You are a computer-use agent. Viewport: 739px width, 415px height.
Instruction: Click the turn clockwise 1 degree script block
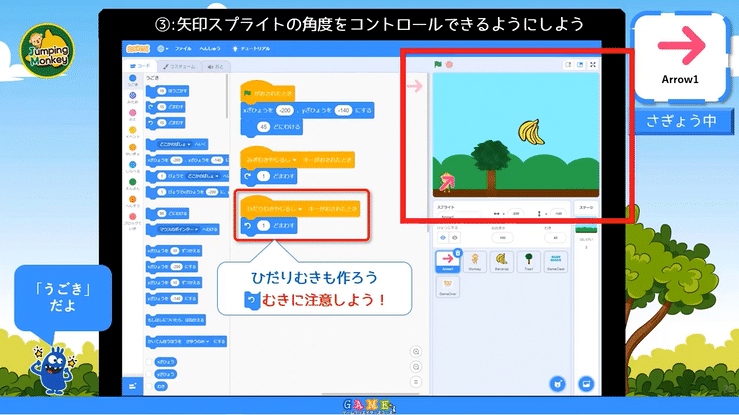[x=269, y=176]
